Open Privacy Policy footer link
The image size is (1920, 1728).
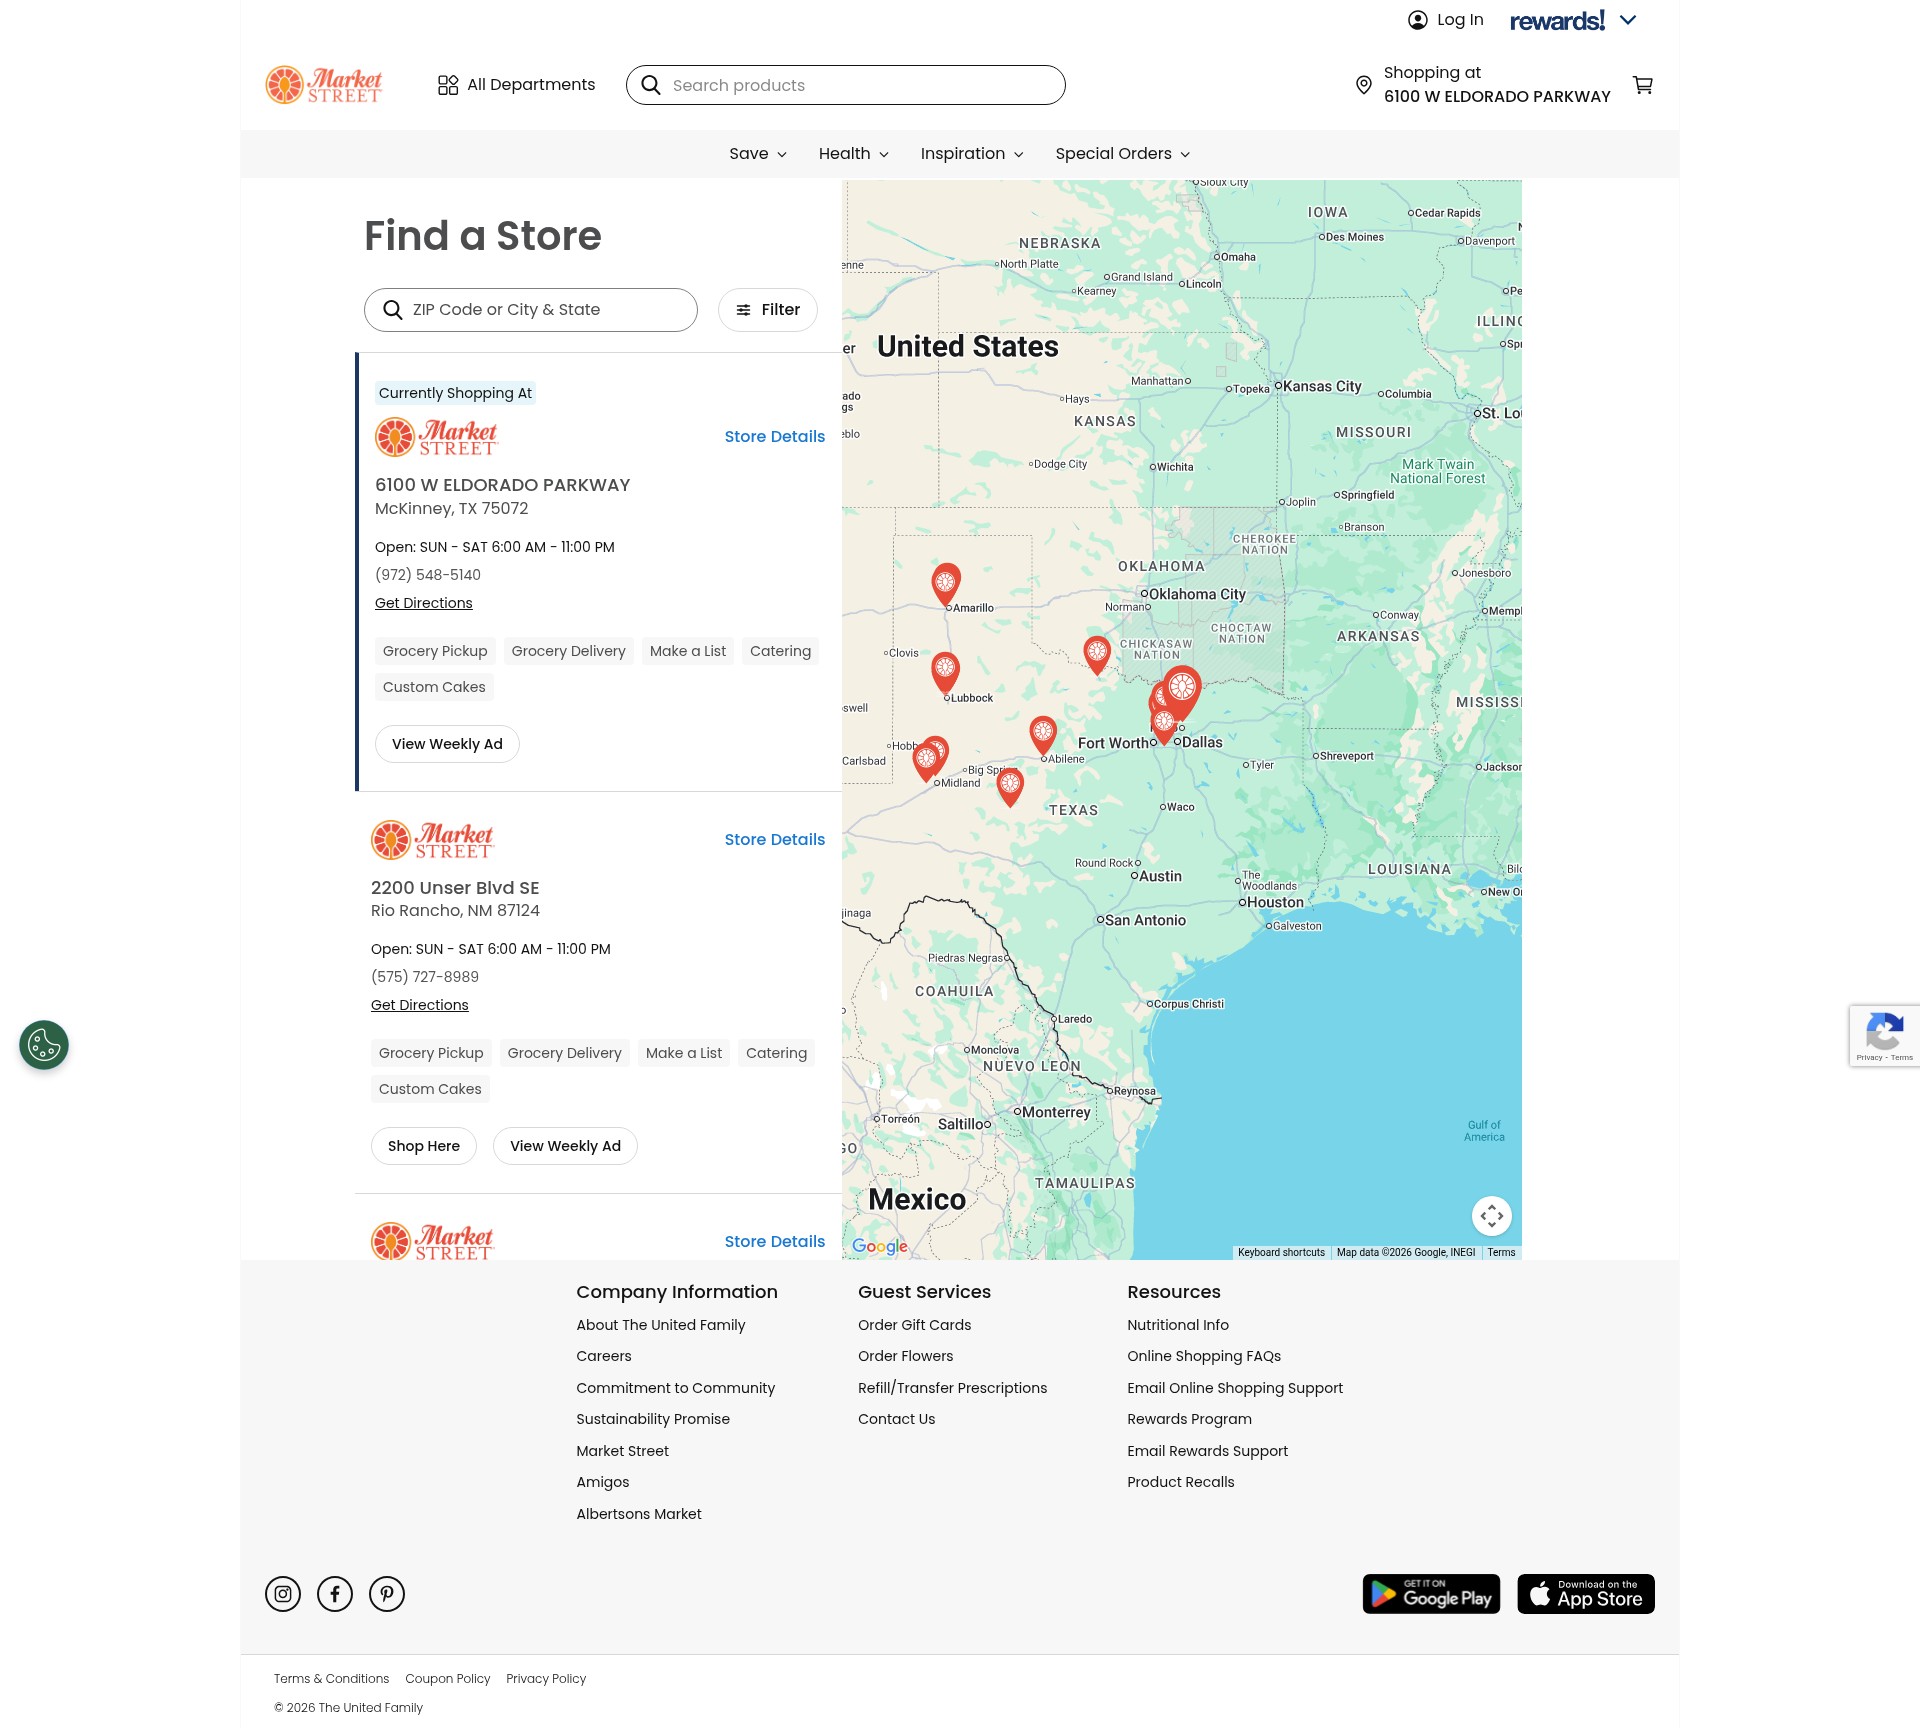click(x=546, y=1679)
